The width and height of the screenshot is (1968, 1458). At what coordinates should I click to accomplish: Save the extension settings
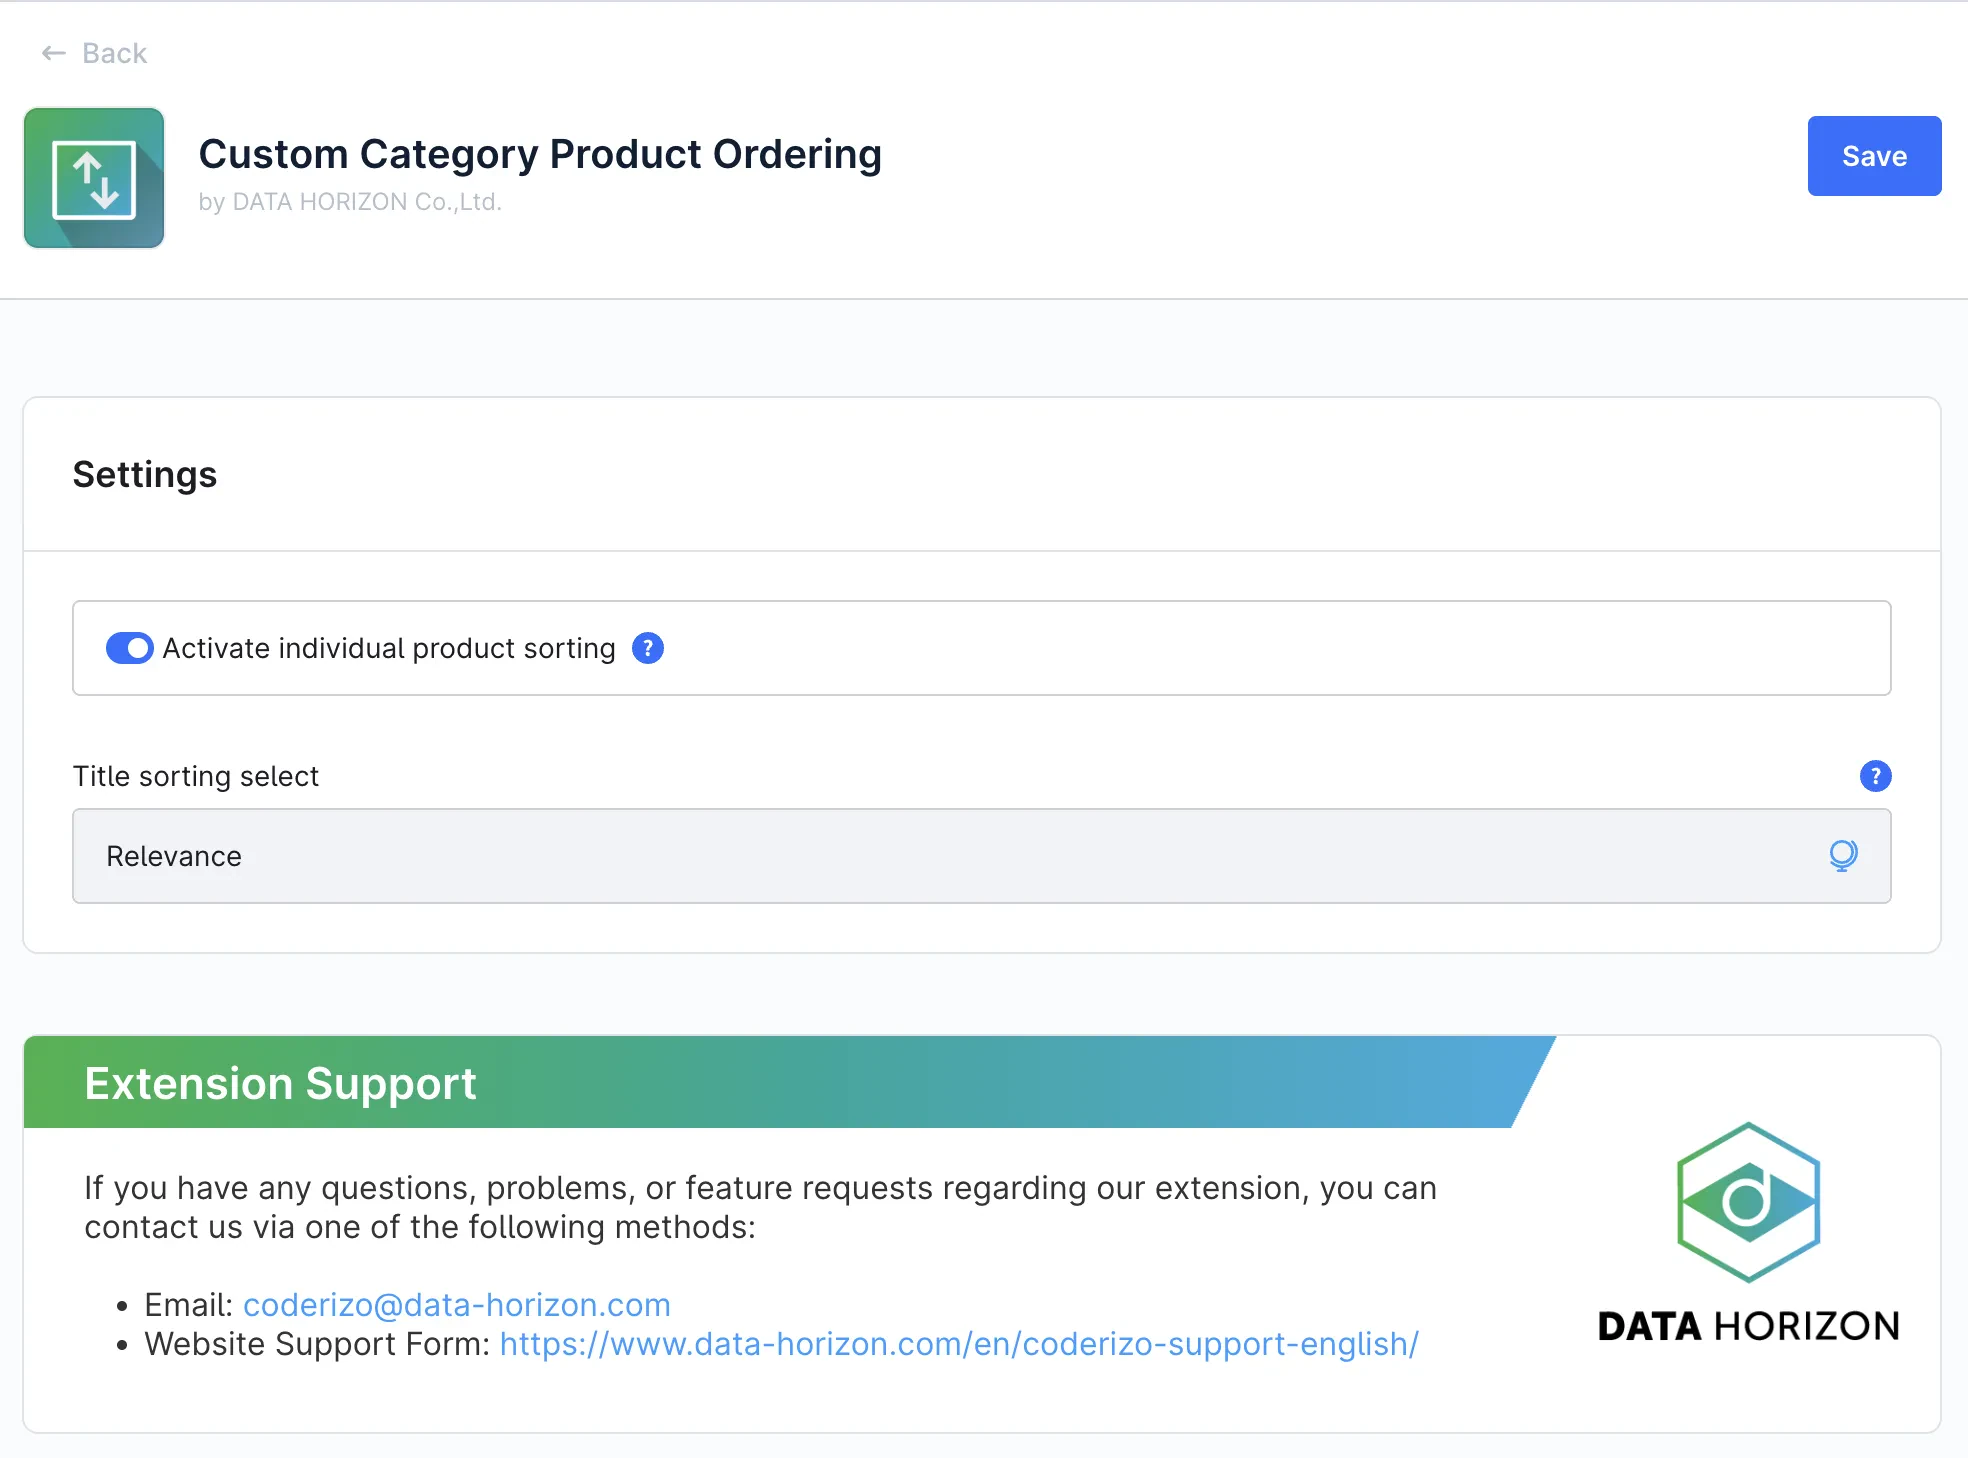1873,156
